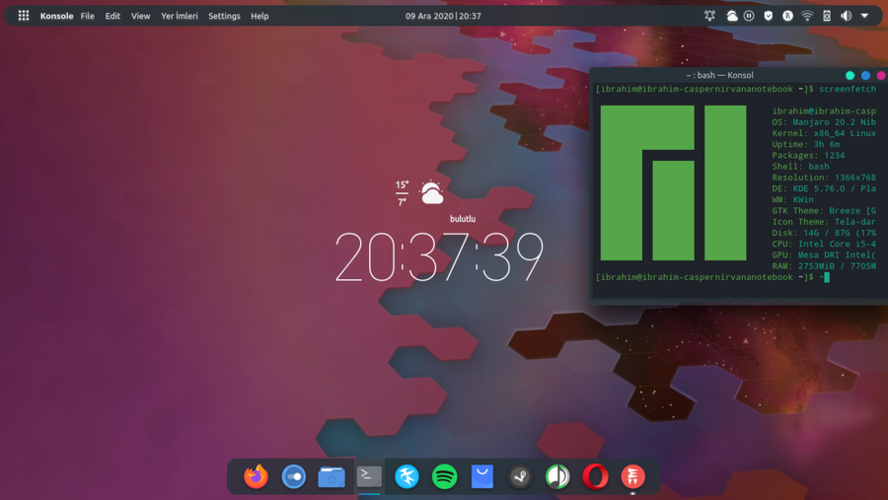This screenshot has width=888, height=500.
Task: Click the blue Konsole window button
Action: pos(865,75)
